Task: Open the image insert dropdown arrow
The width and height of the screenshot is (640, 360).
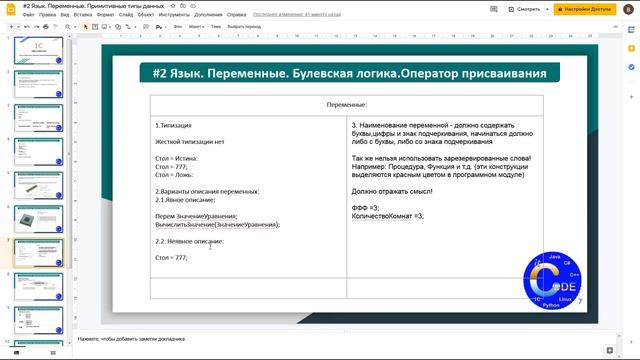Action: [x=110, y=27]
